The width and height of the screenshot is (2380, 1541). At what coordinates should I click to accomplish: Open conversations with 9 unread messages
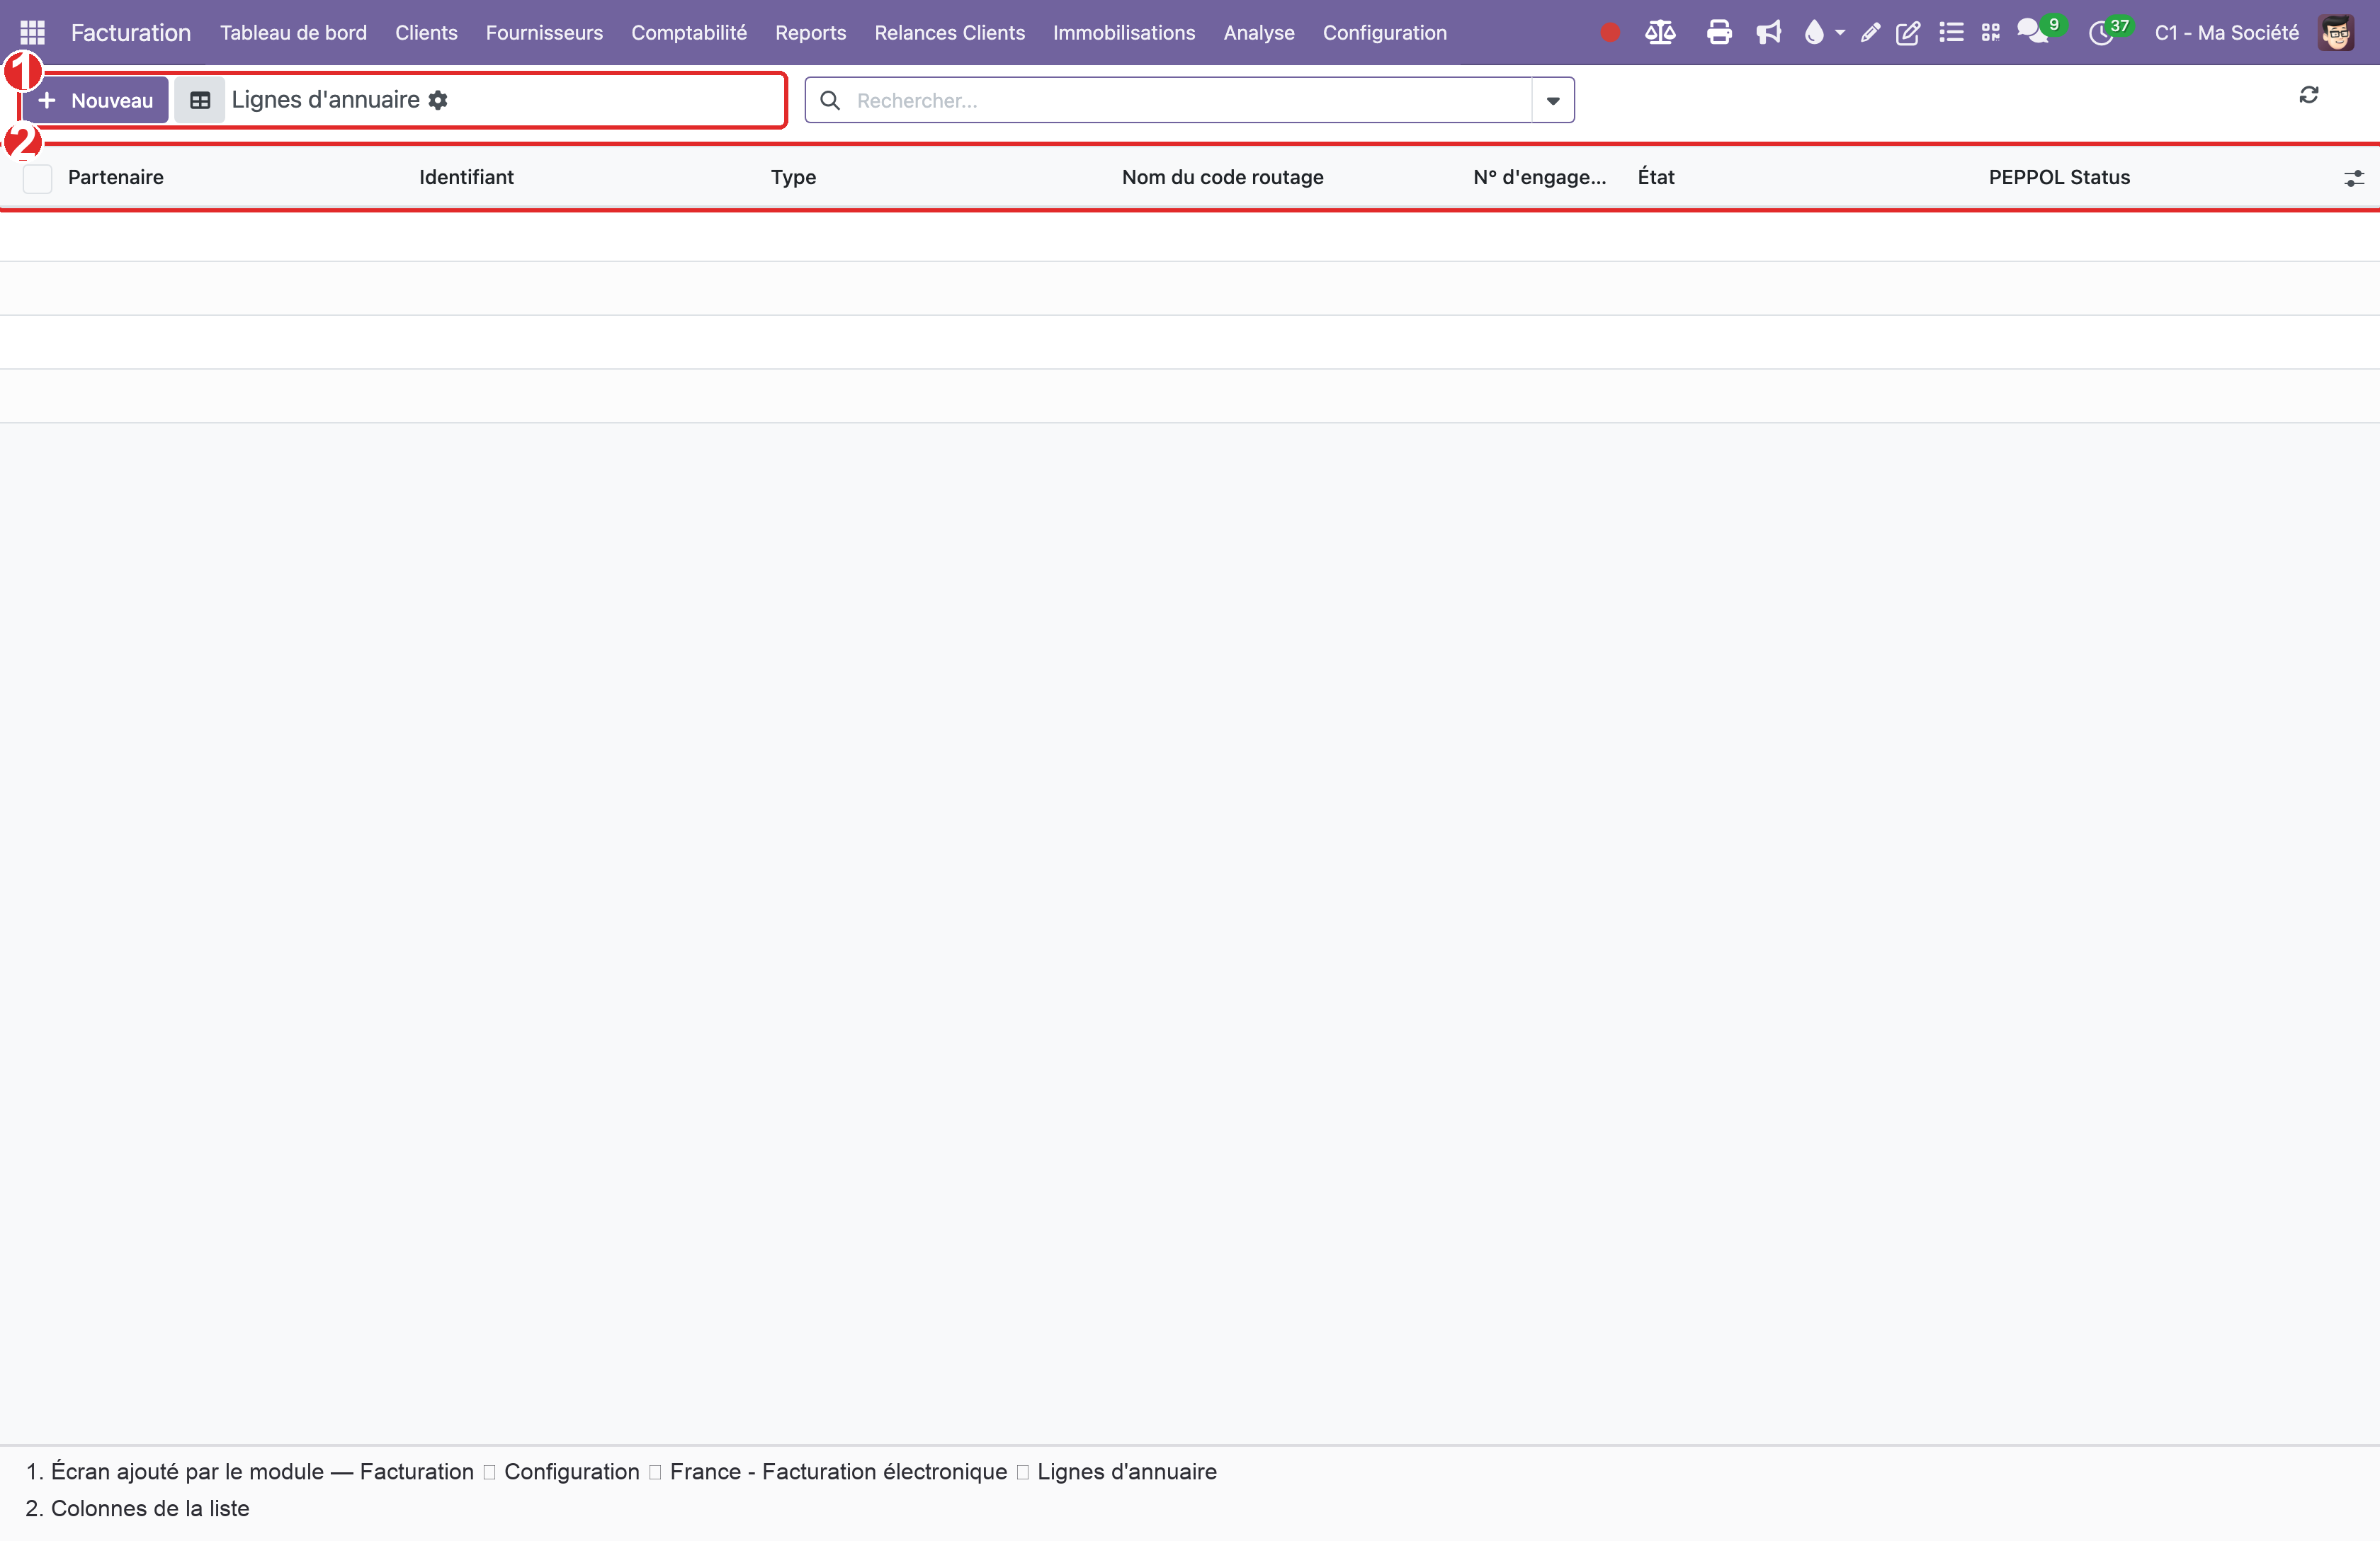2040,31
